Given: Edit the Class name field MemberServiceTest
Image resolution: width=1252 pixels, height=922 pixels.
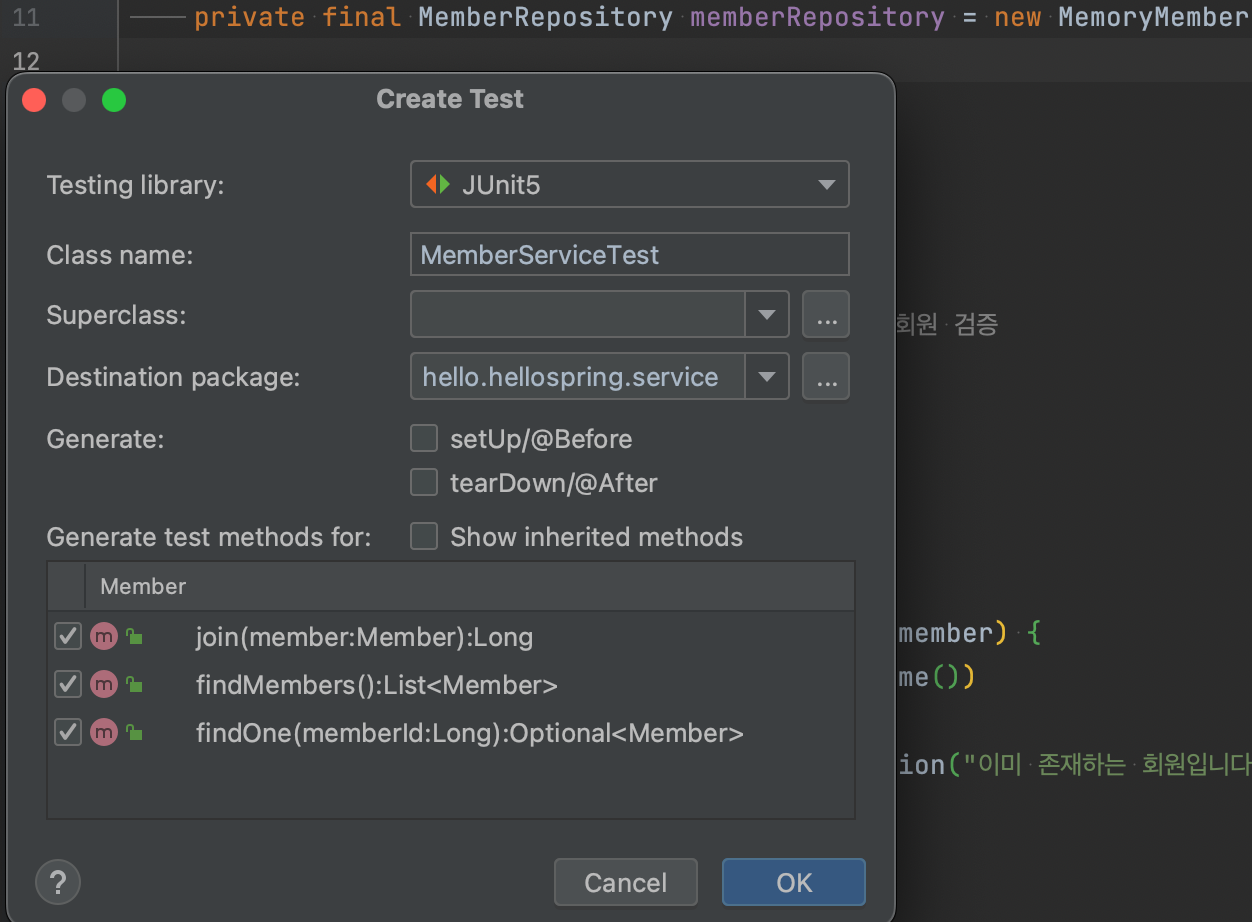Looking at the screenshot, I should coord(630,254).
